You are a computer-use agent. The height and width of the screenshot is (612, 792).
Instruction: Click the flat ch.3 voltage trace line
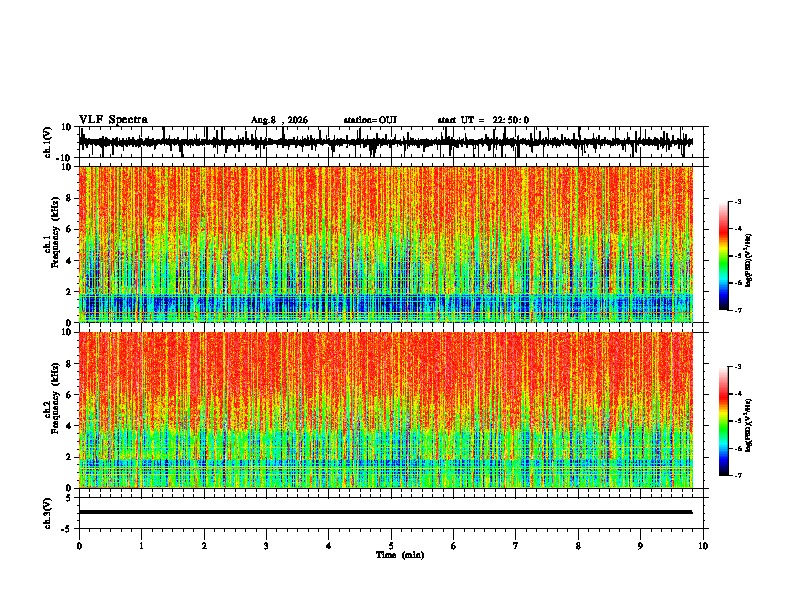(x=385, y=512)
